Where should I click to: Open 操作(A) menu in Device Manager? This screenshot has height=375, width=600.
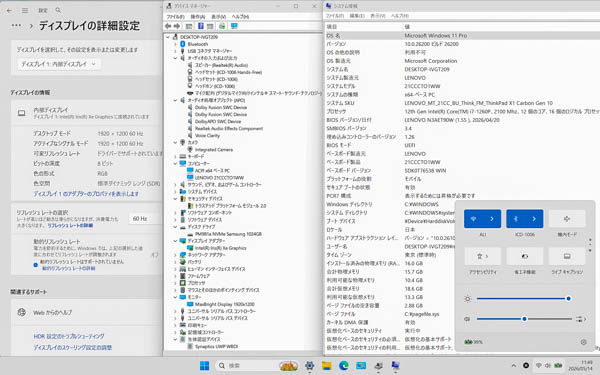[x=198, y=17]
